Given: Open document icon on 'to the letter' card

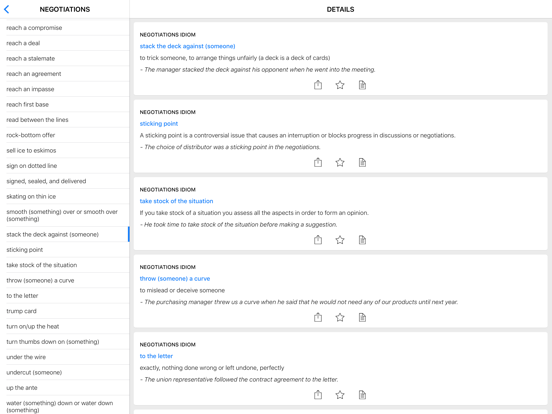Looking at the screenshot, I should (362, 395).
